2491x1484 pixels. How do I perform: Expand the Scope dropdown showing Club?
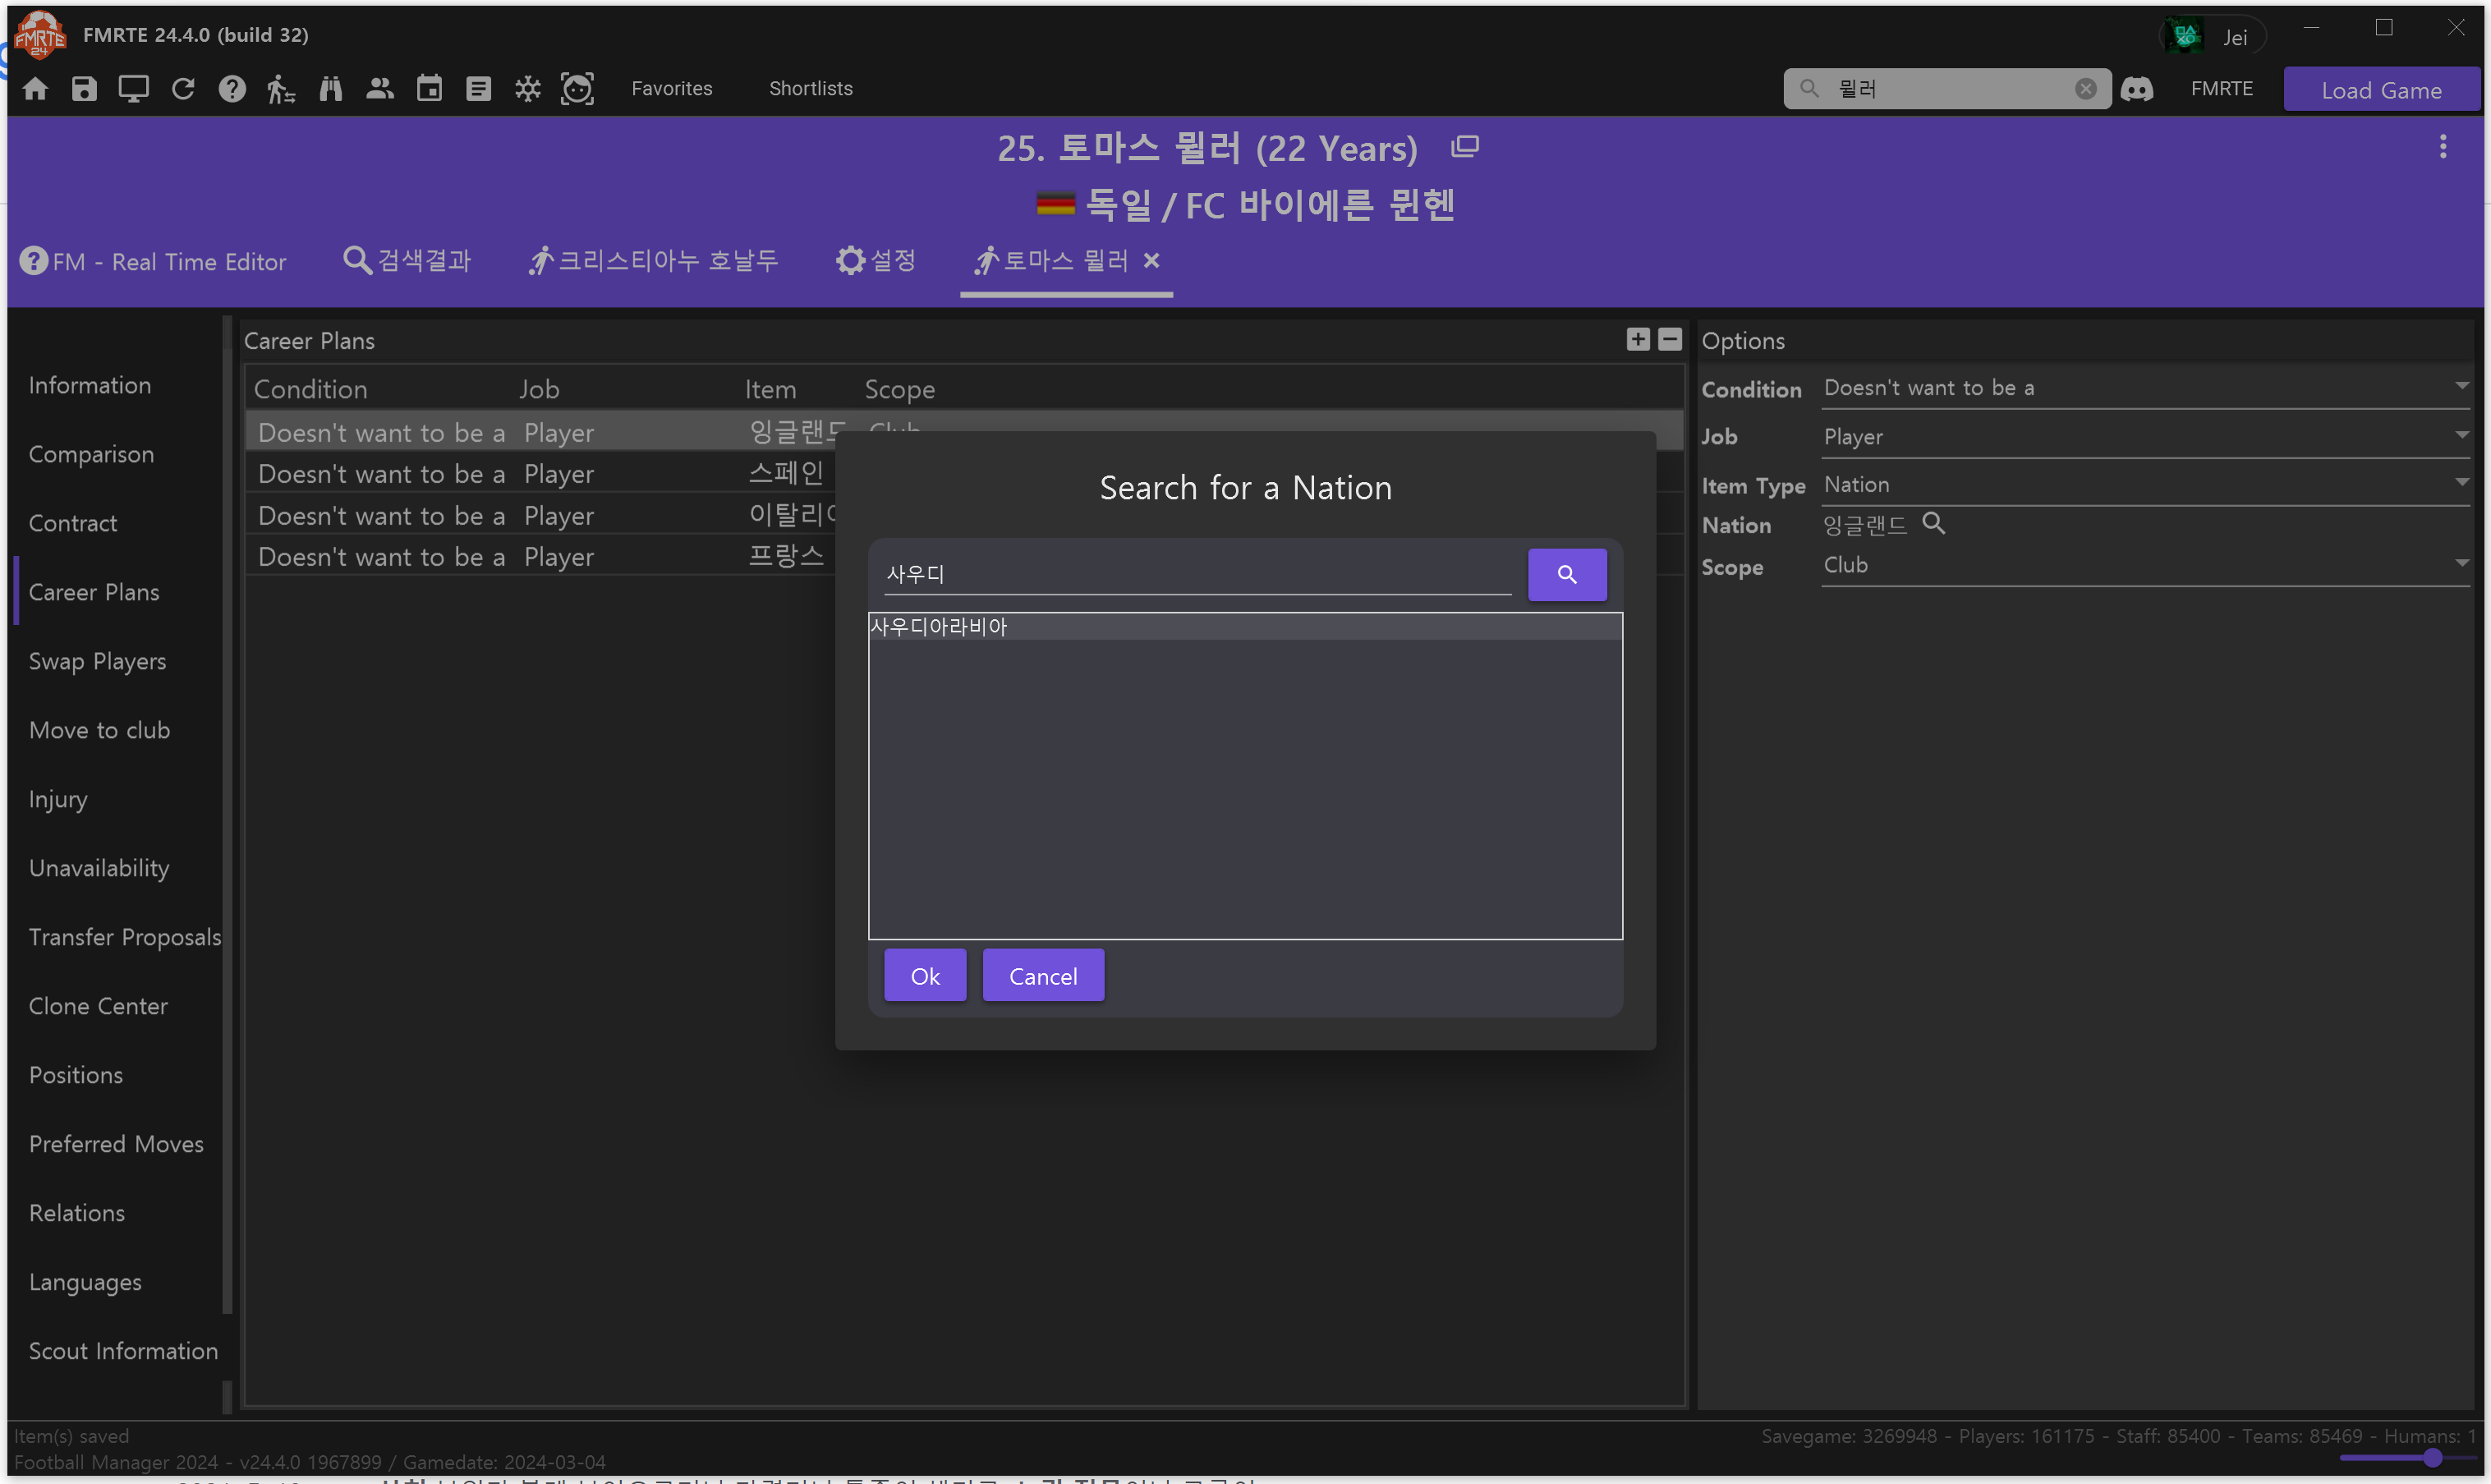[2460, 564]
